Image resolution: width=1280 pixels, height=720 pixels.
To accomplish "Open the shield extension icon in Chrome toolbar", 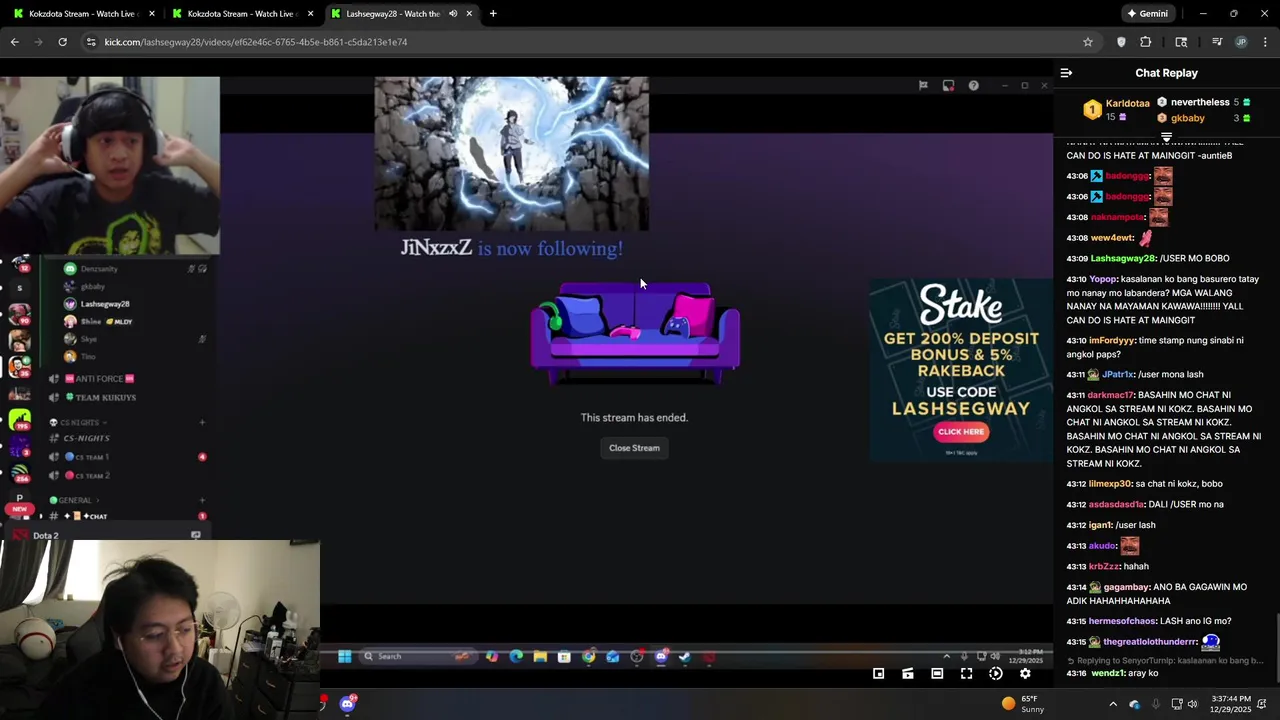I will click(1121, 42).
